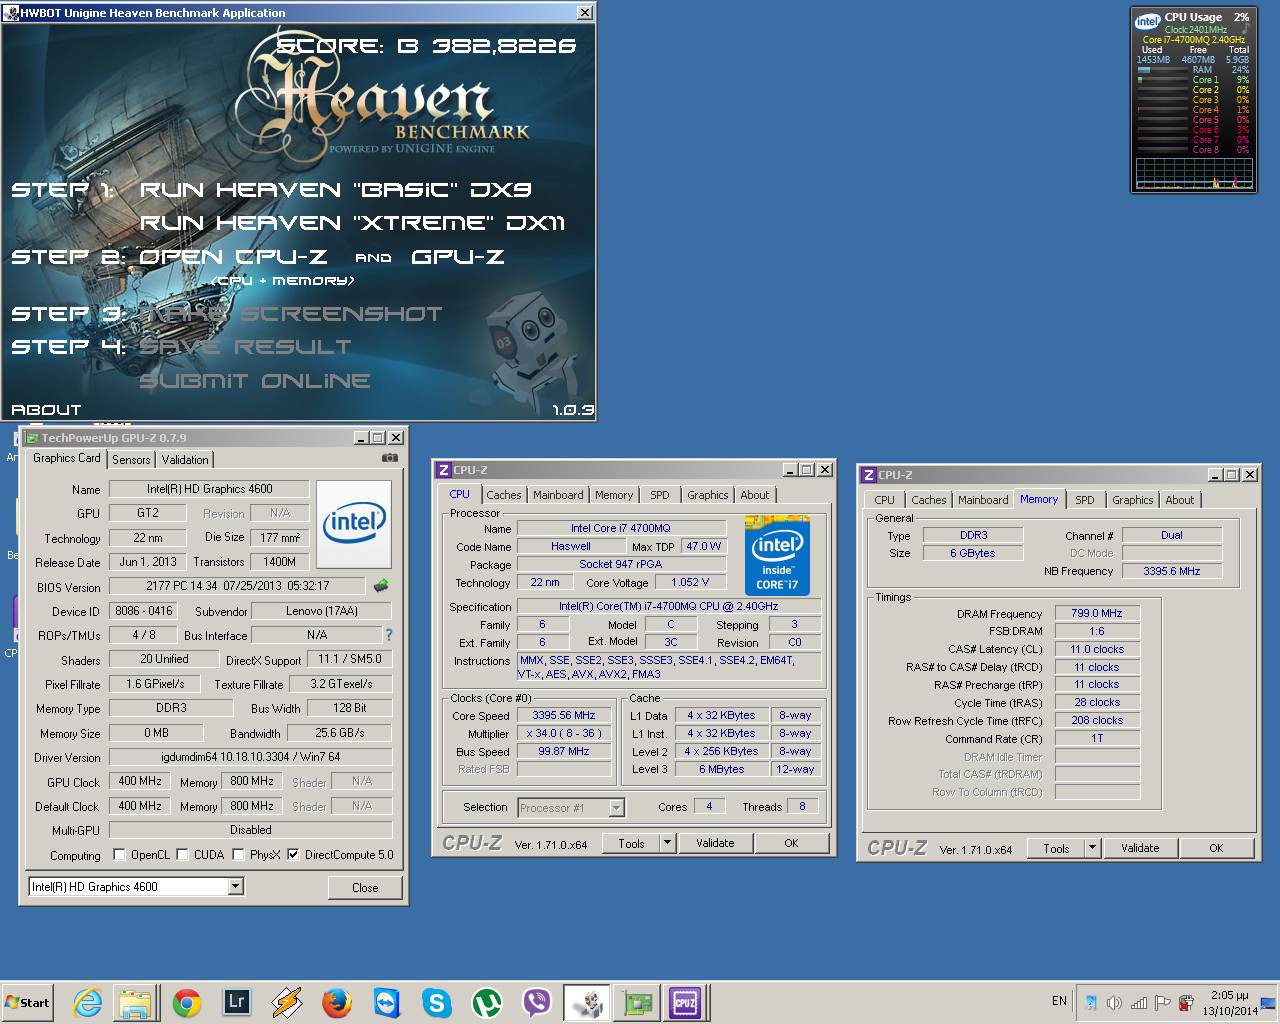
Task: Click Show Desktop icon at taskbar end
Action: pyautogui.click(x=1269, y=1002)
